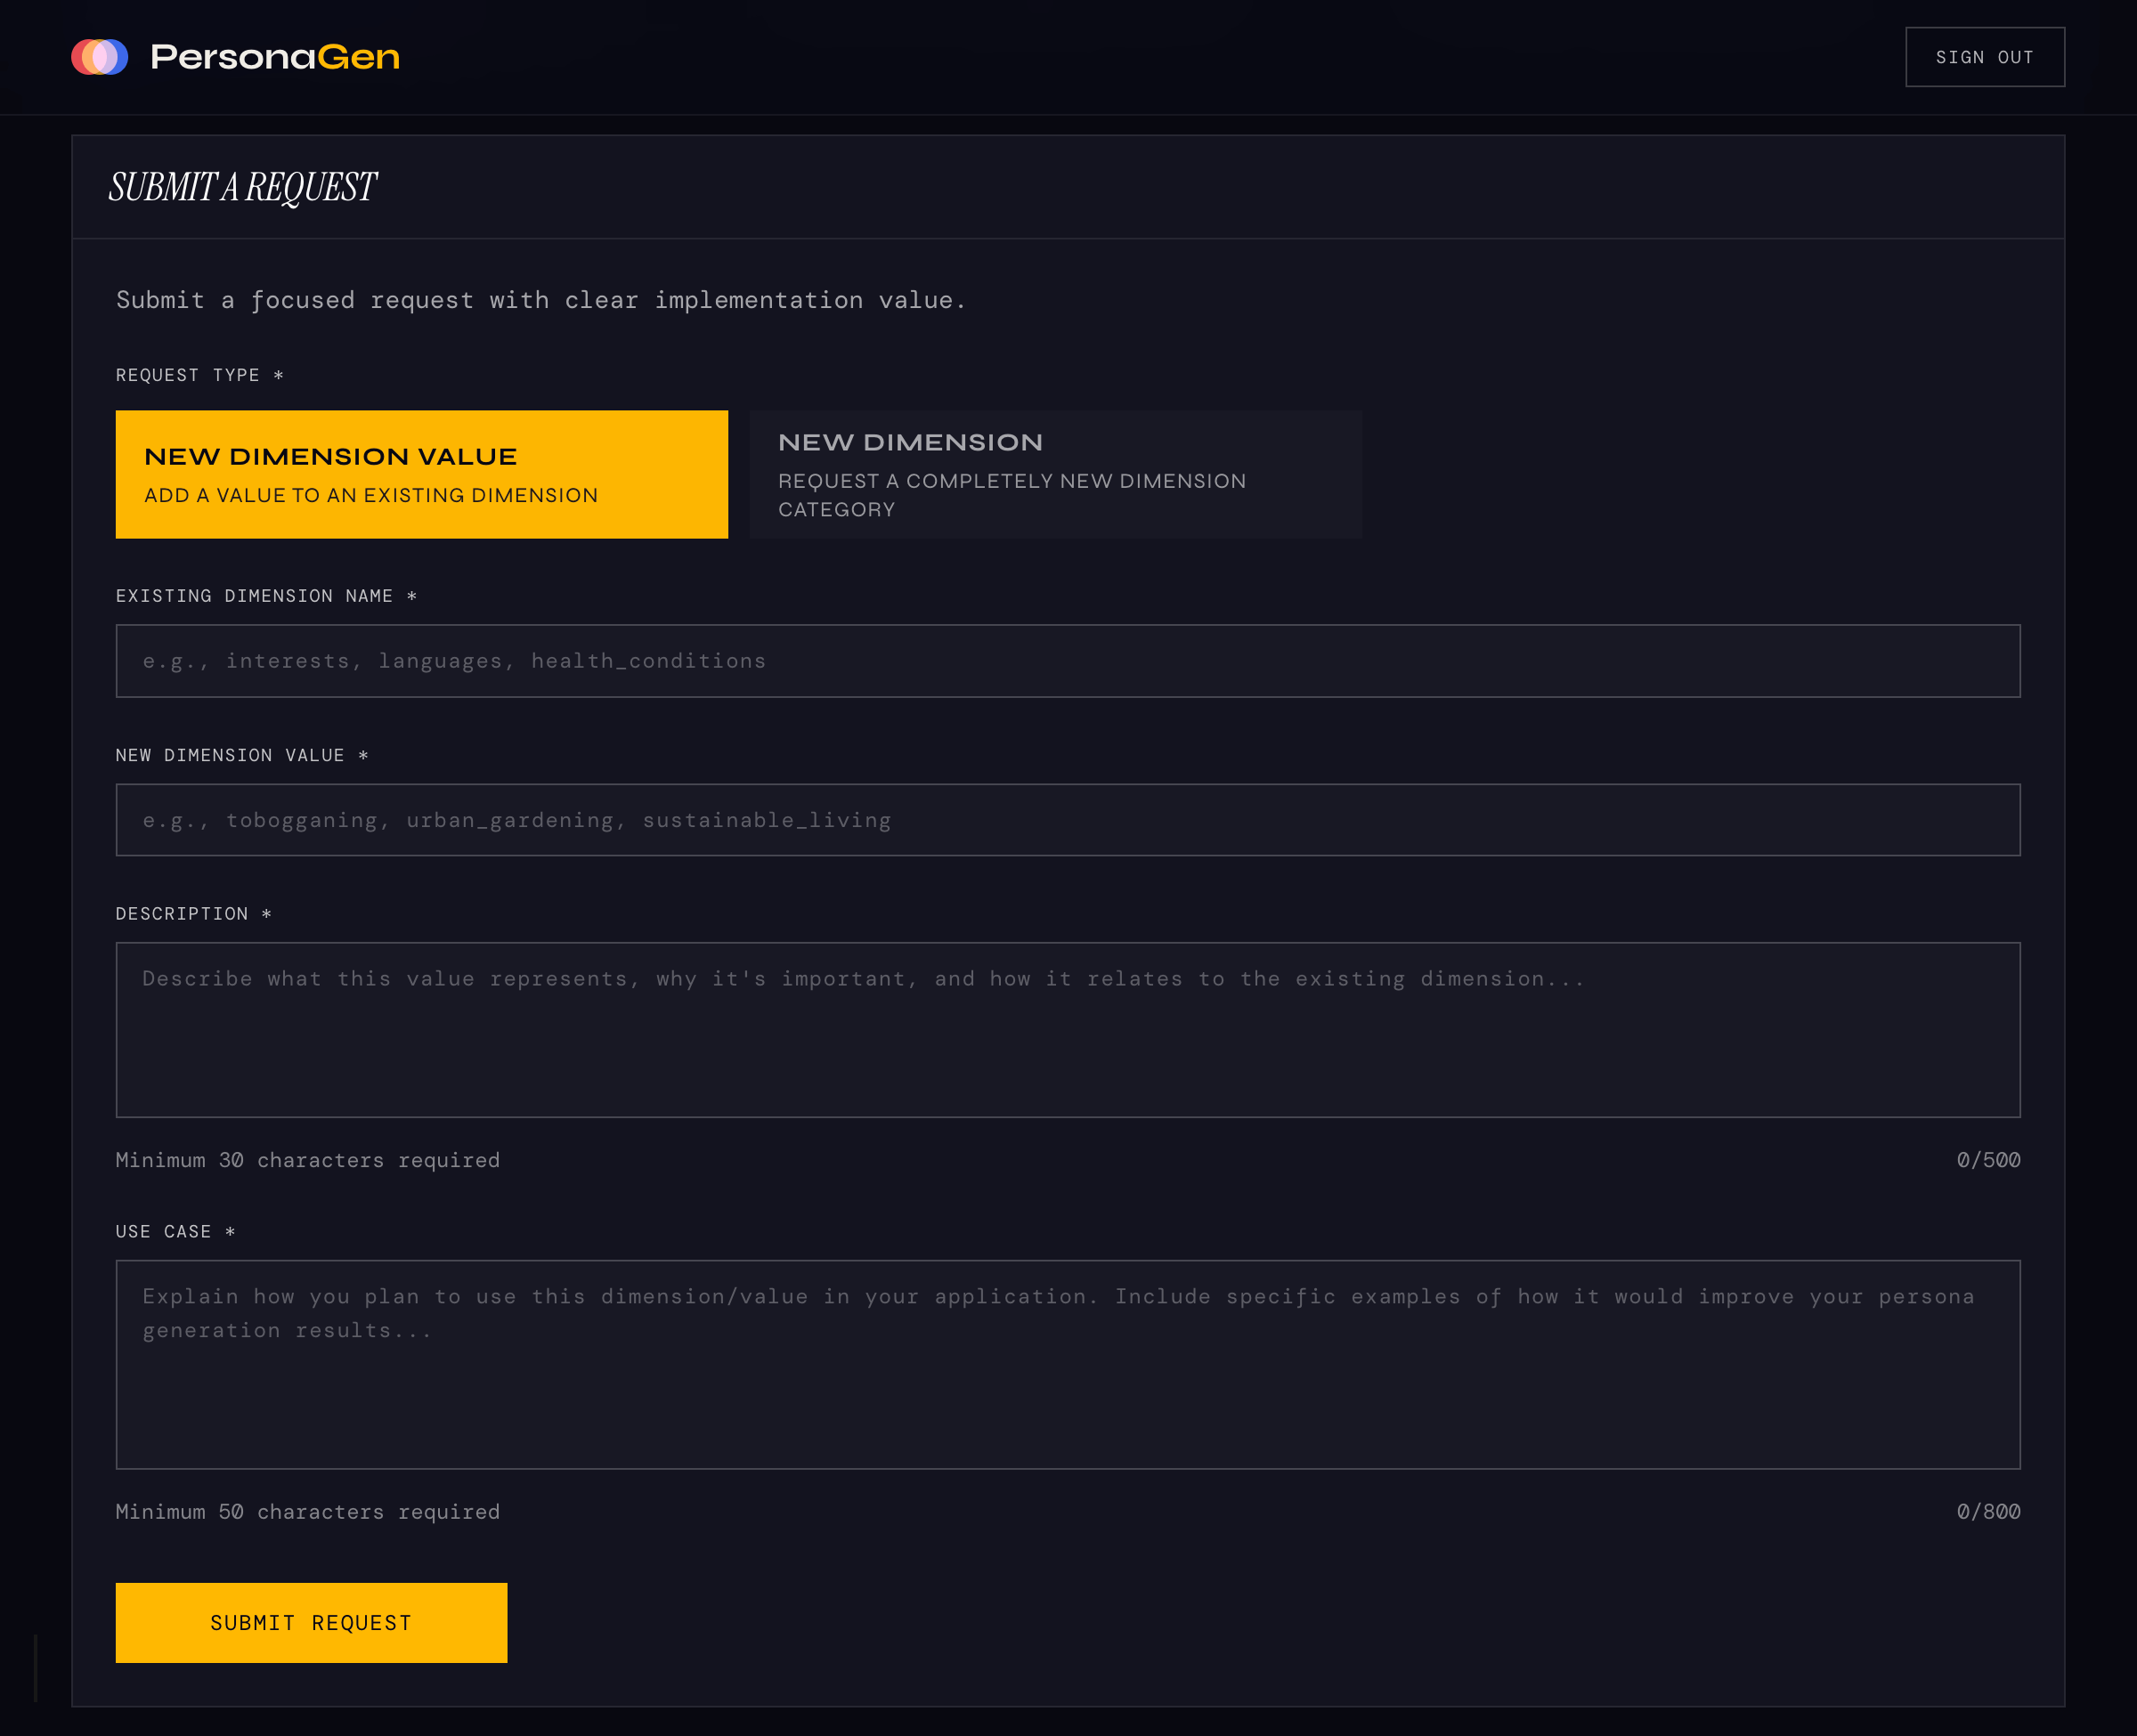
Task: Click the focused request intro text
Action: [x=541, y=299]
